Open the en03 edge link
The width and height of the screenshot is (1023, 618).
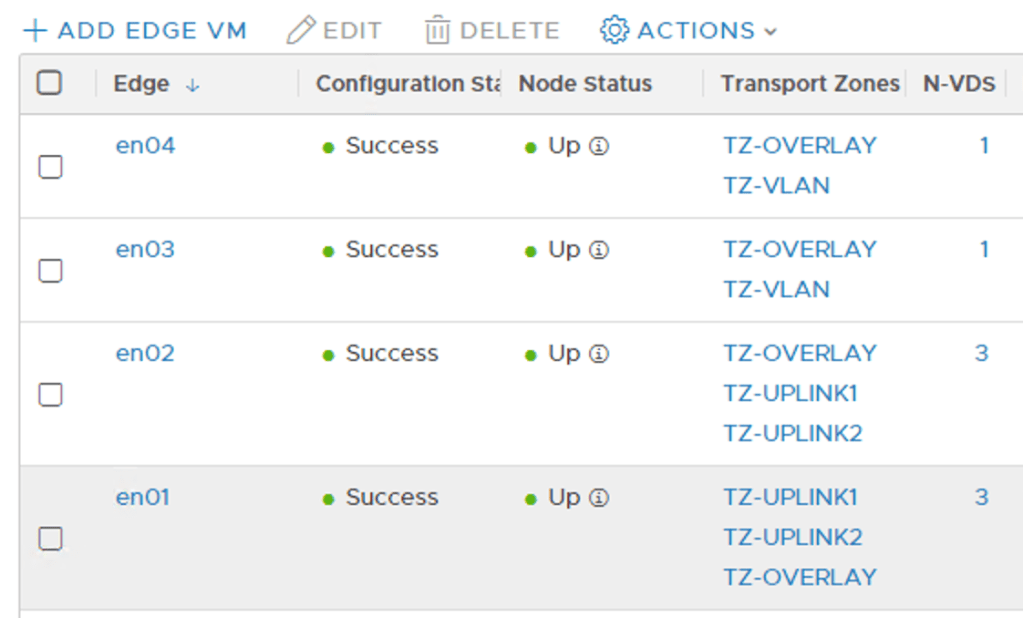click(x=145, y=249)
